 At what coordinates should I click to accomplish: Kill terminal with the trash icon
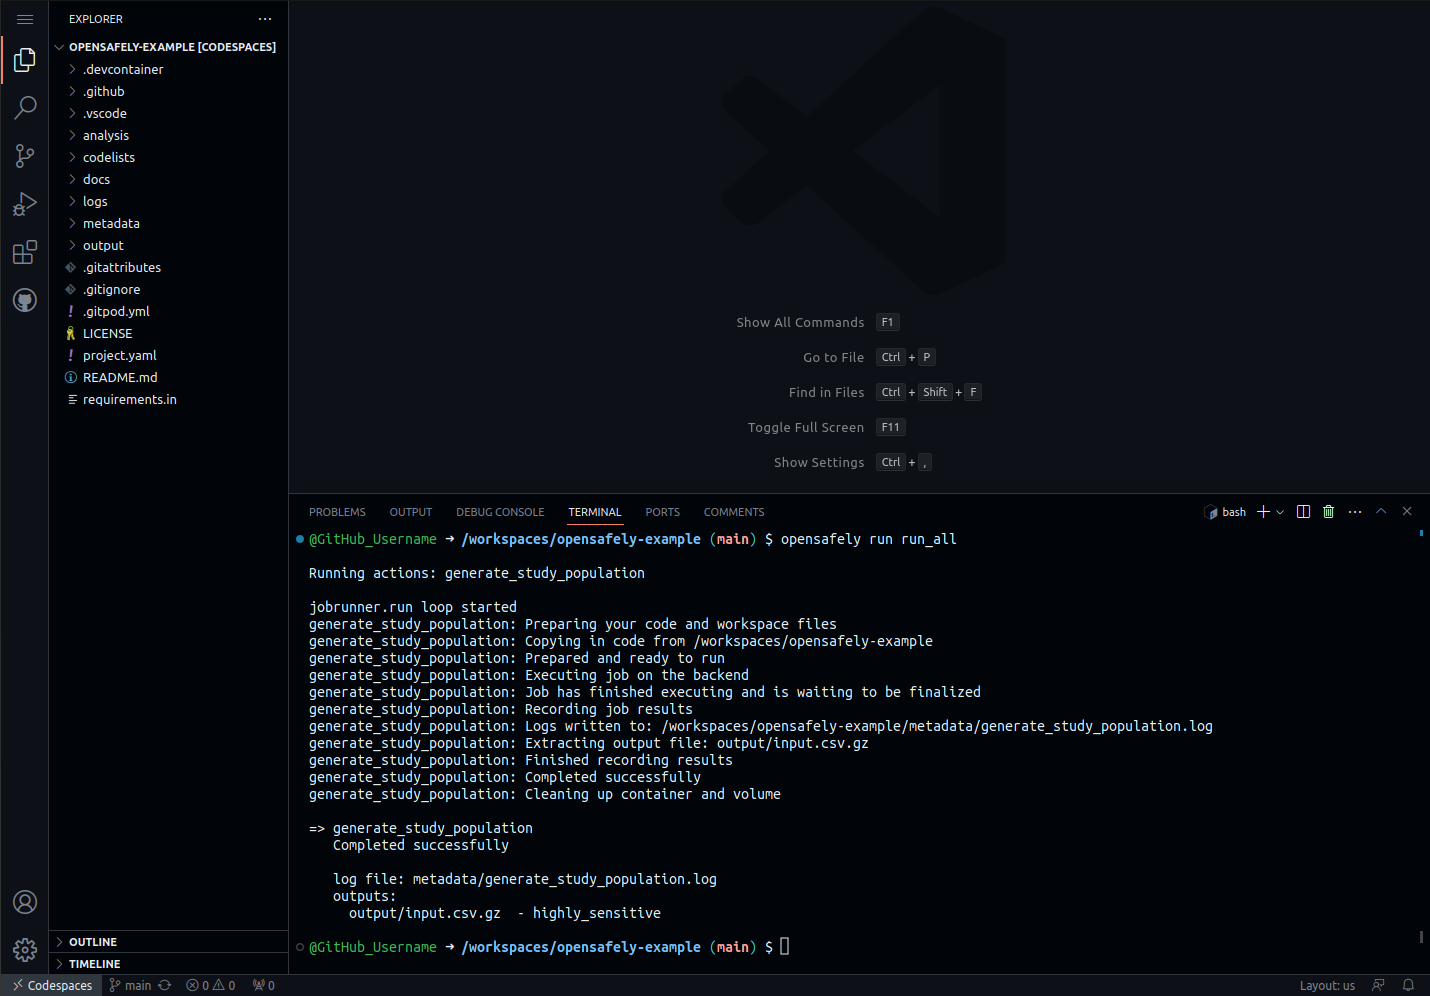[1328, 512]
